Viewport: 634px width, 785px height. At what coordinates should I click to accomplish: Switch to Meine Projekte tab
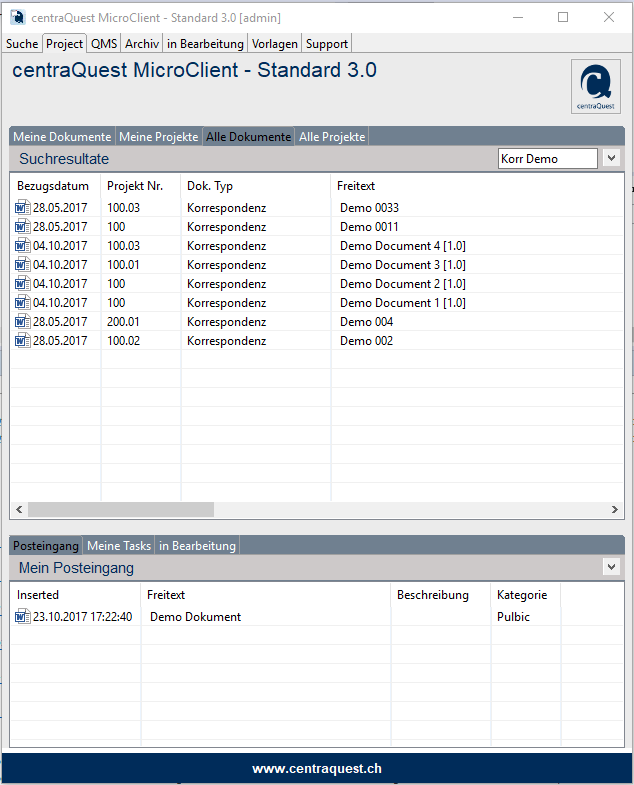pos(159,137)
